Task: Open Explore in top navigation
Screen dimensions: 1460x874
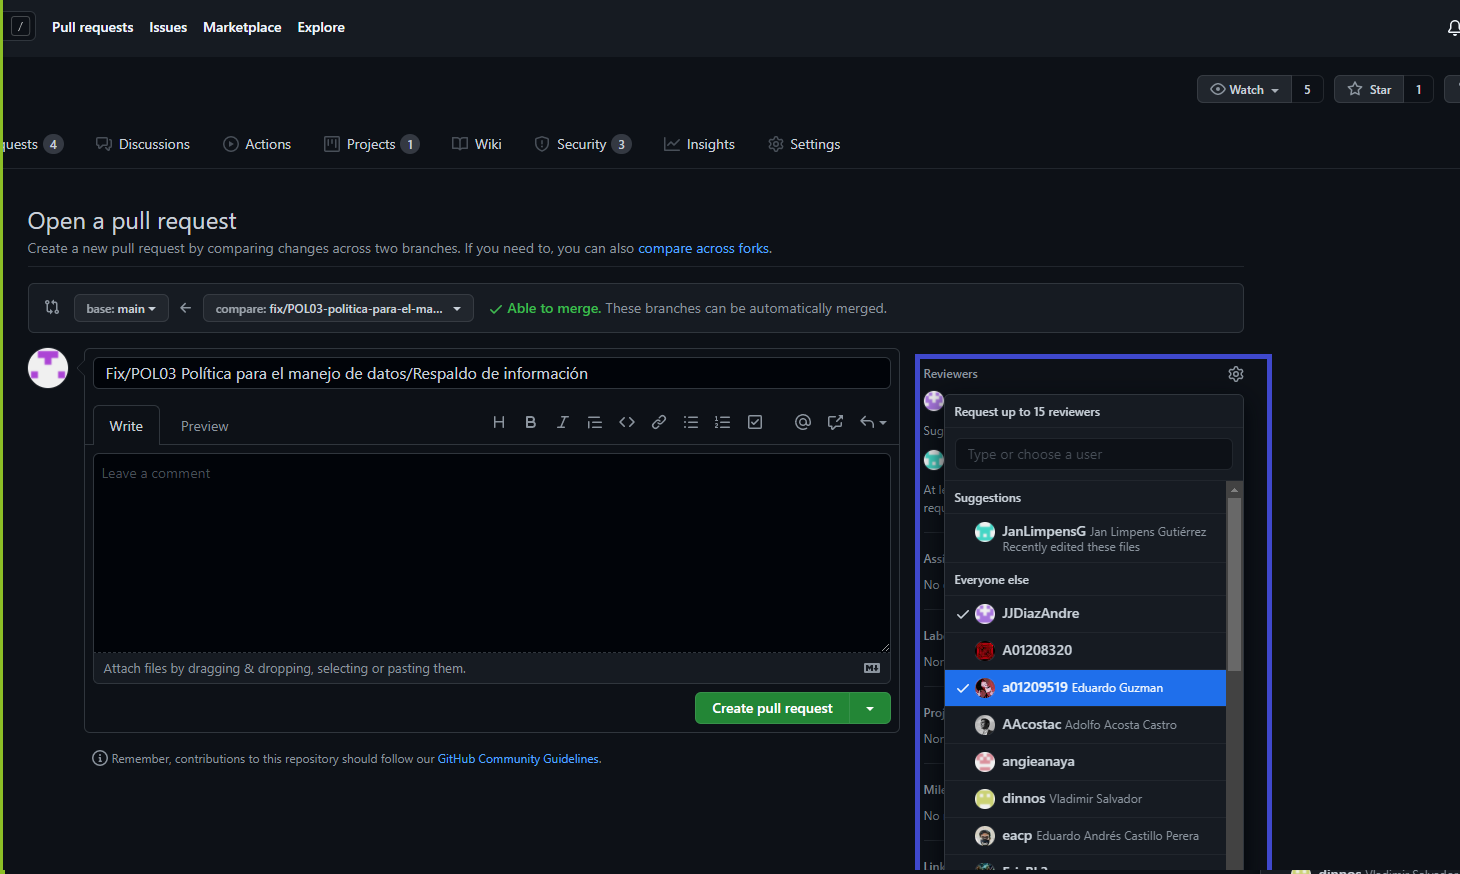Action: (x=321, y=27)
